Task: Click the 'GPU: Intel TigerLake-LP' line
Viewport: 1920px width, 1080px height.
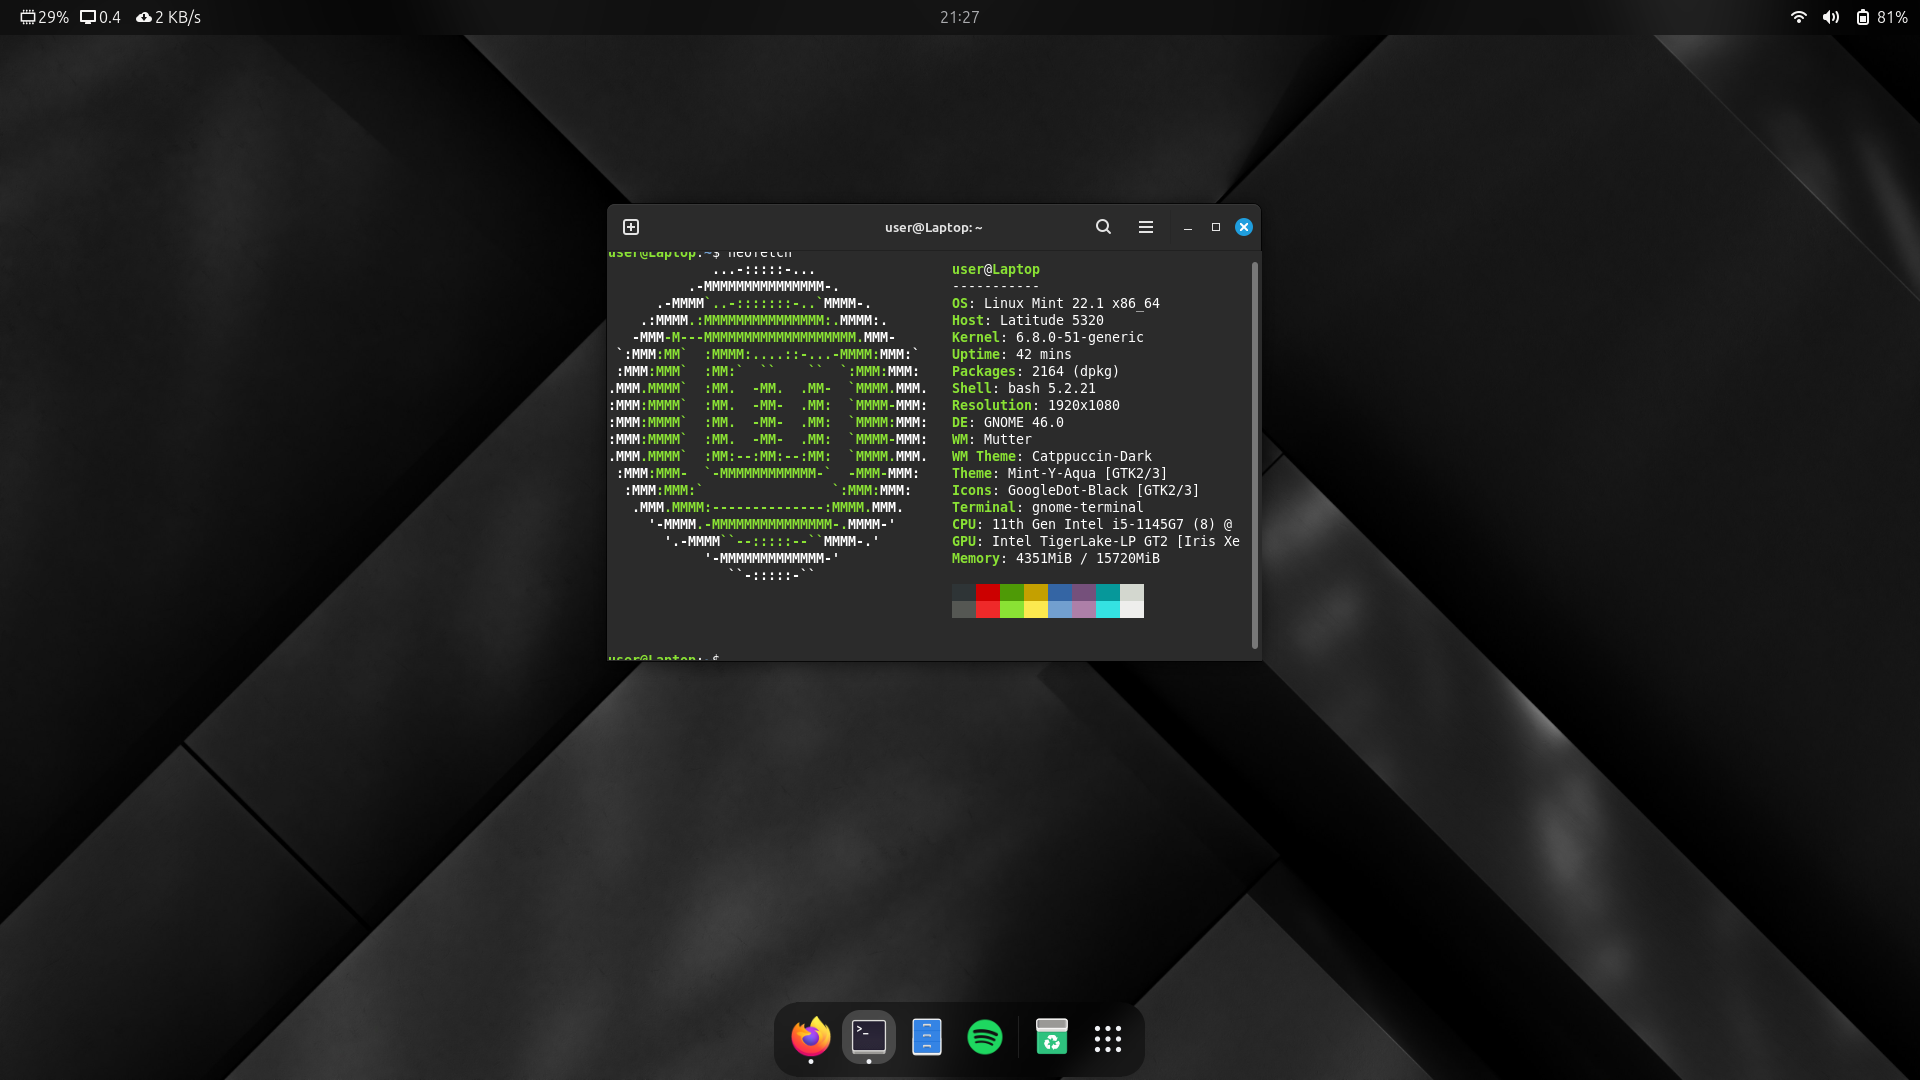Action: tap(1095, 541)
